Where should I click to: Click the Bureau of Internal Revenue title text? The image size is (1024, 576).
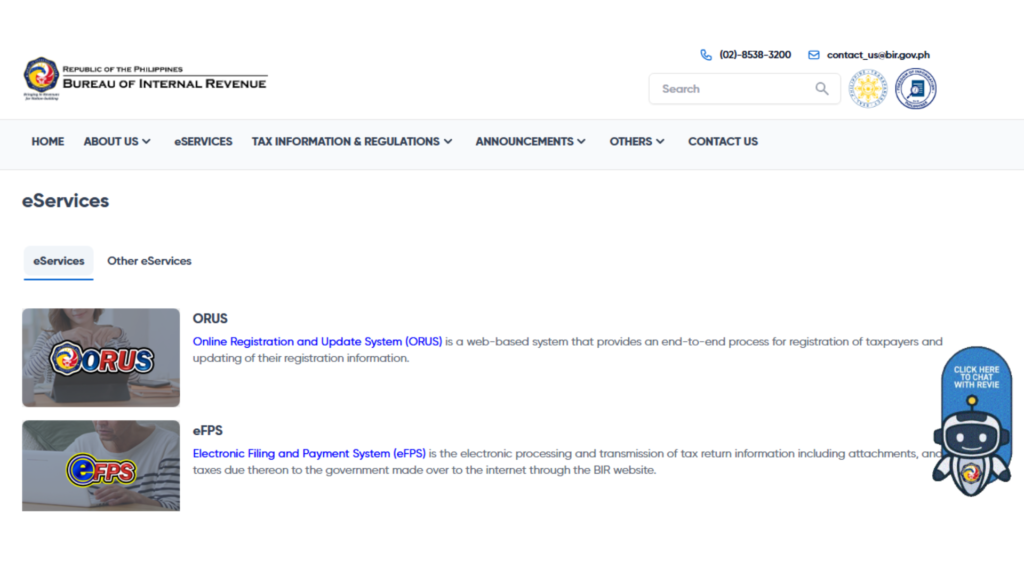coord(165,84)
